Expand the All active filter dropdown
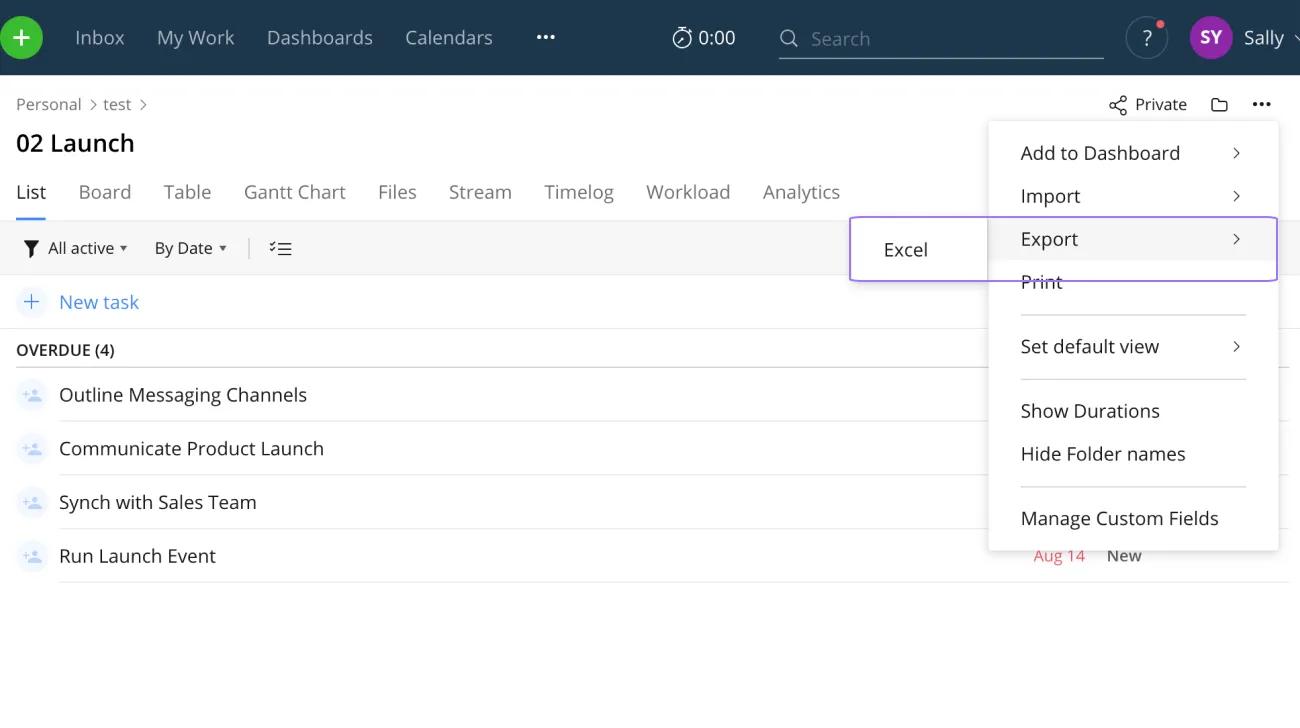The width and height of the screenshot is (1300, 728). tap(80, 247)
